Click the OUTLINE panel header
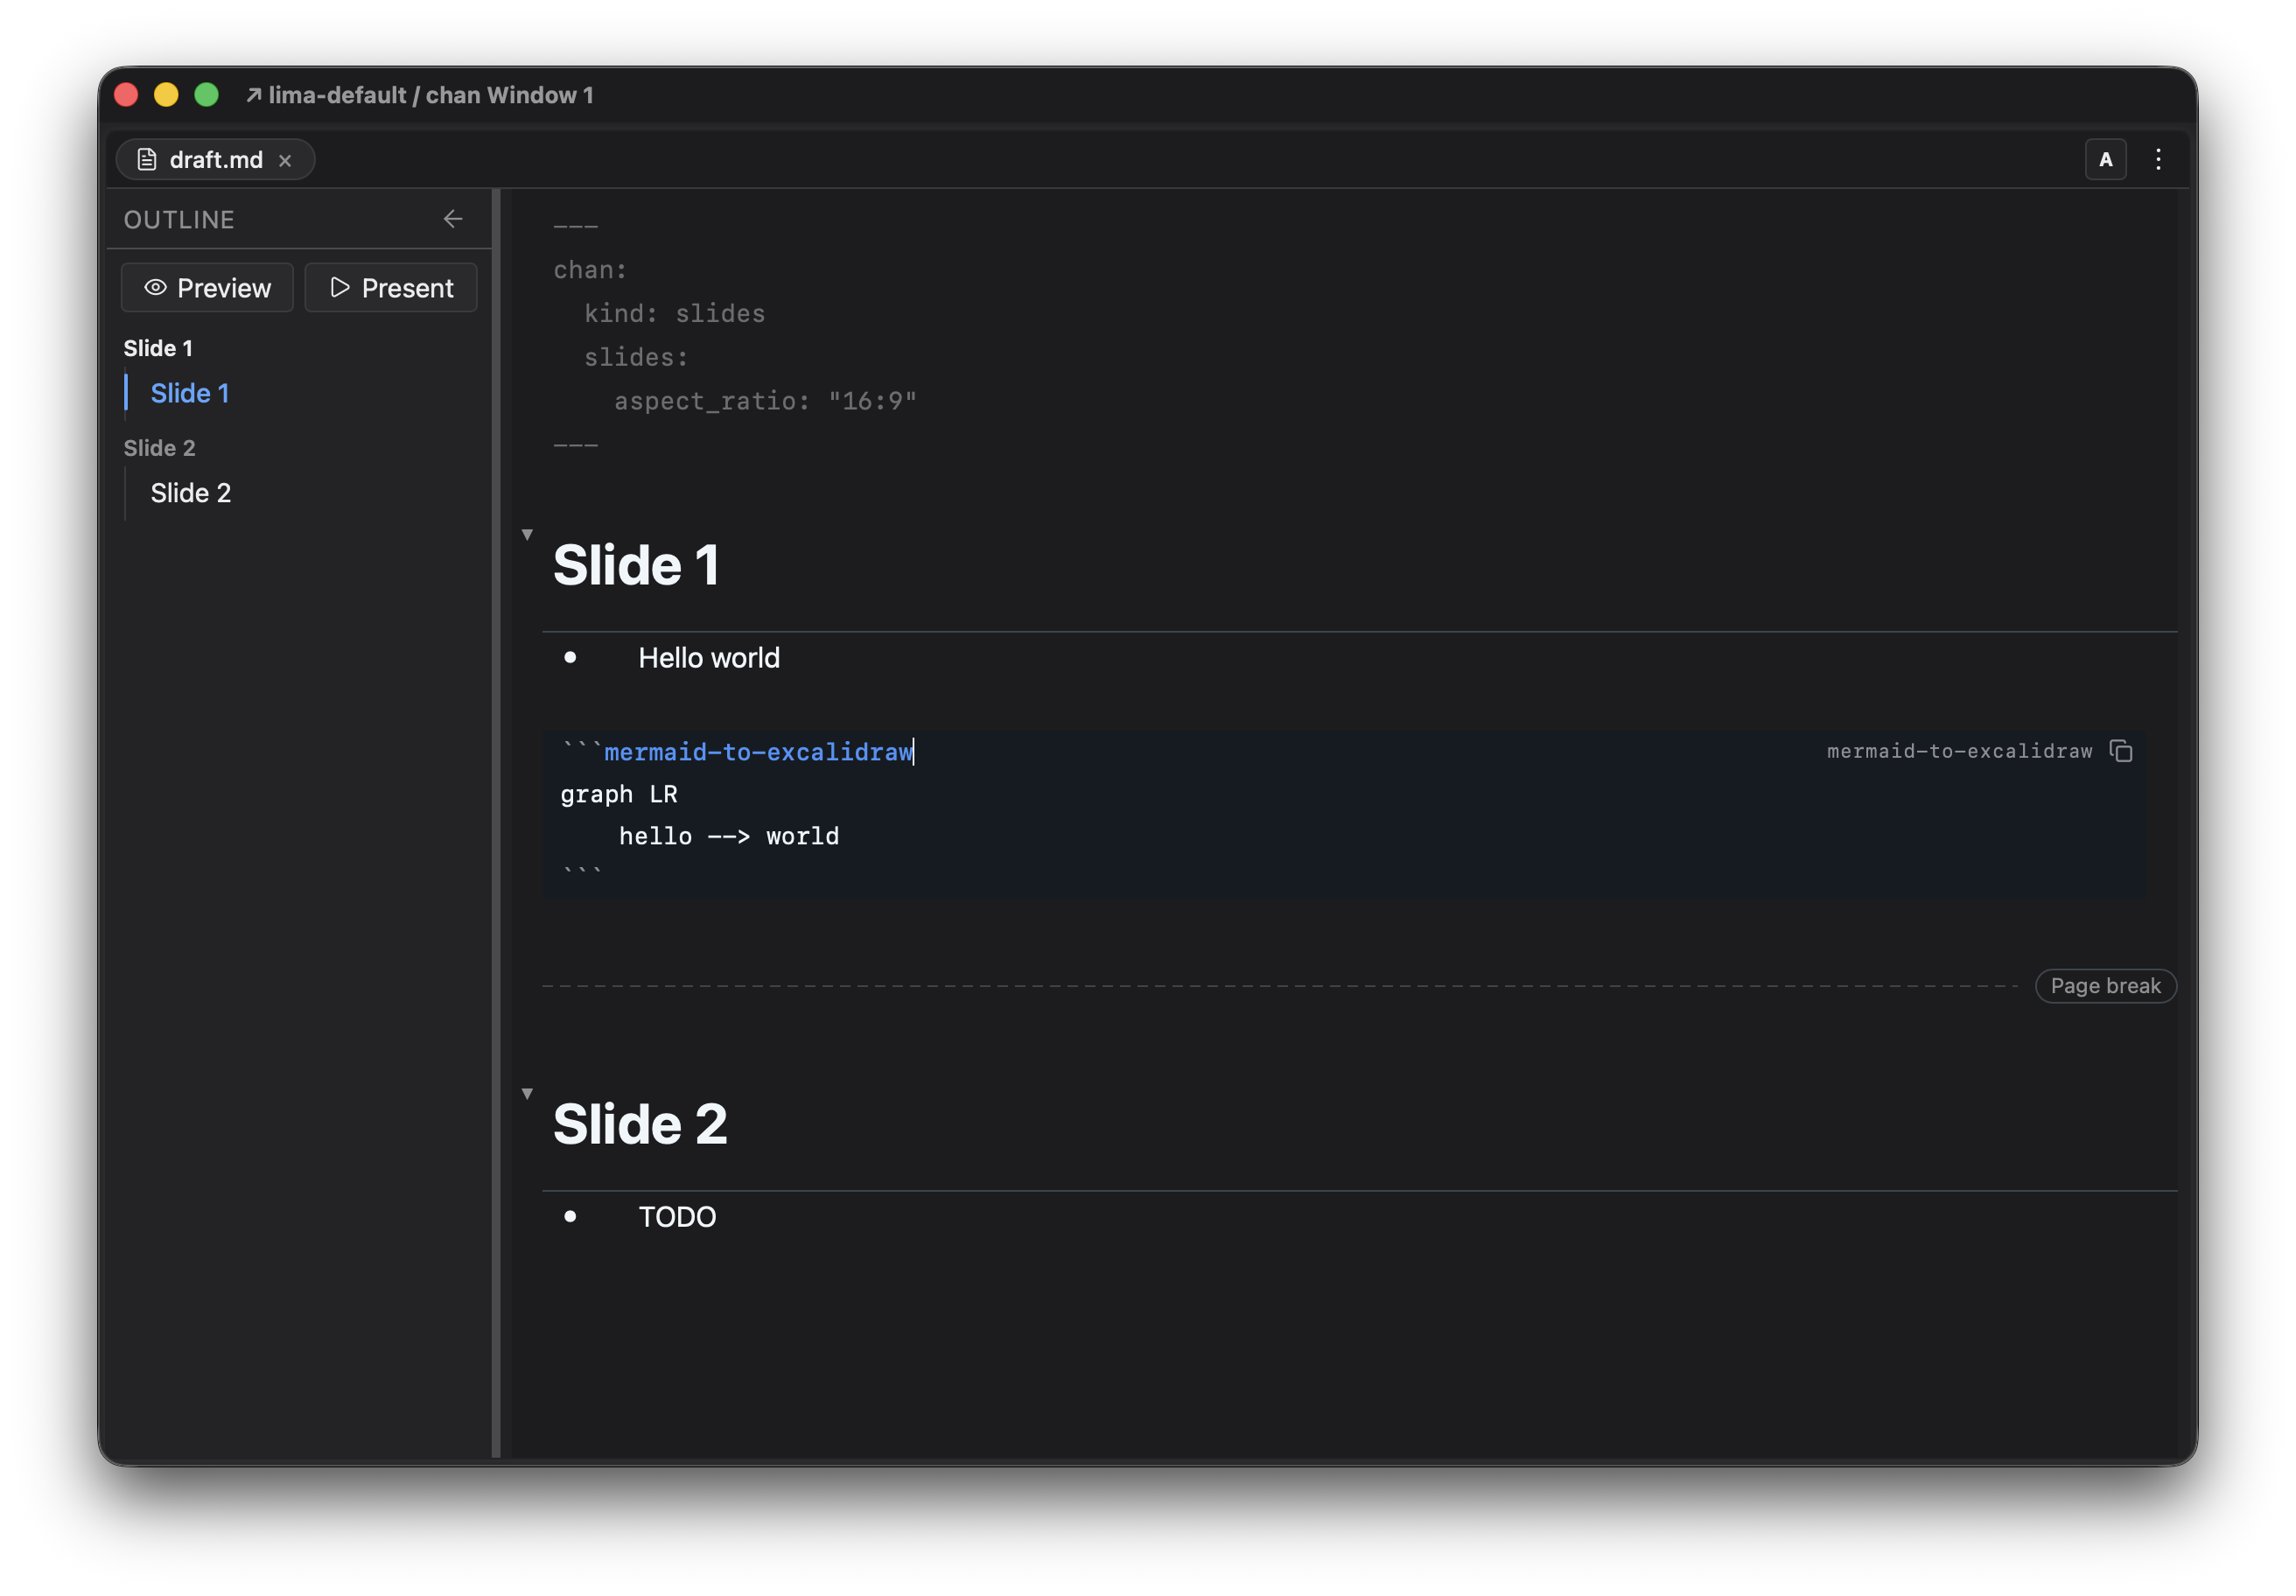The height and width of the screenshot is (1596, 2296). pyautogui.click(x=179, y=220)
